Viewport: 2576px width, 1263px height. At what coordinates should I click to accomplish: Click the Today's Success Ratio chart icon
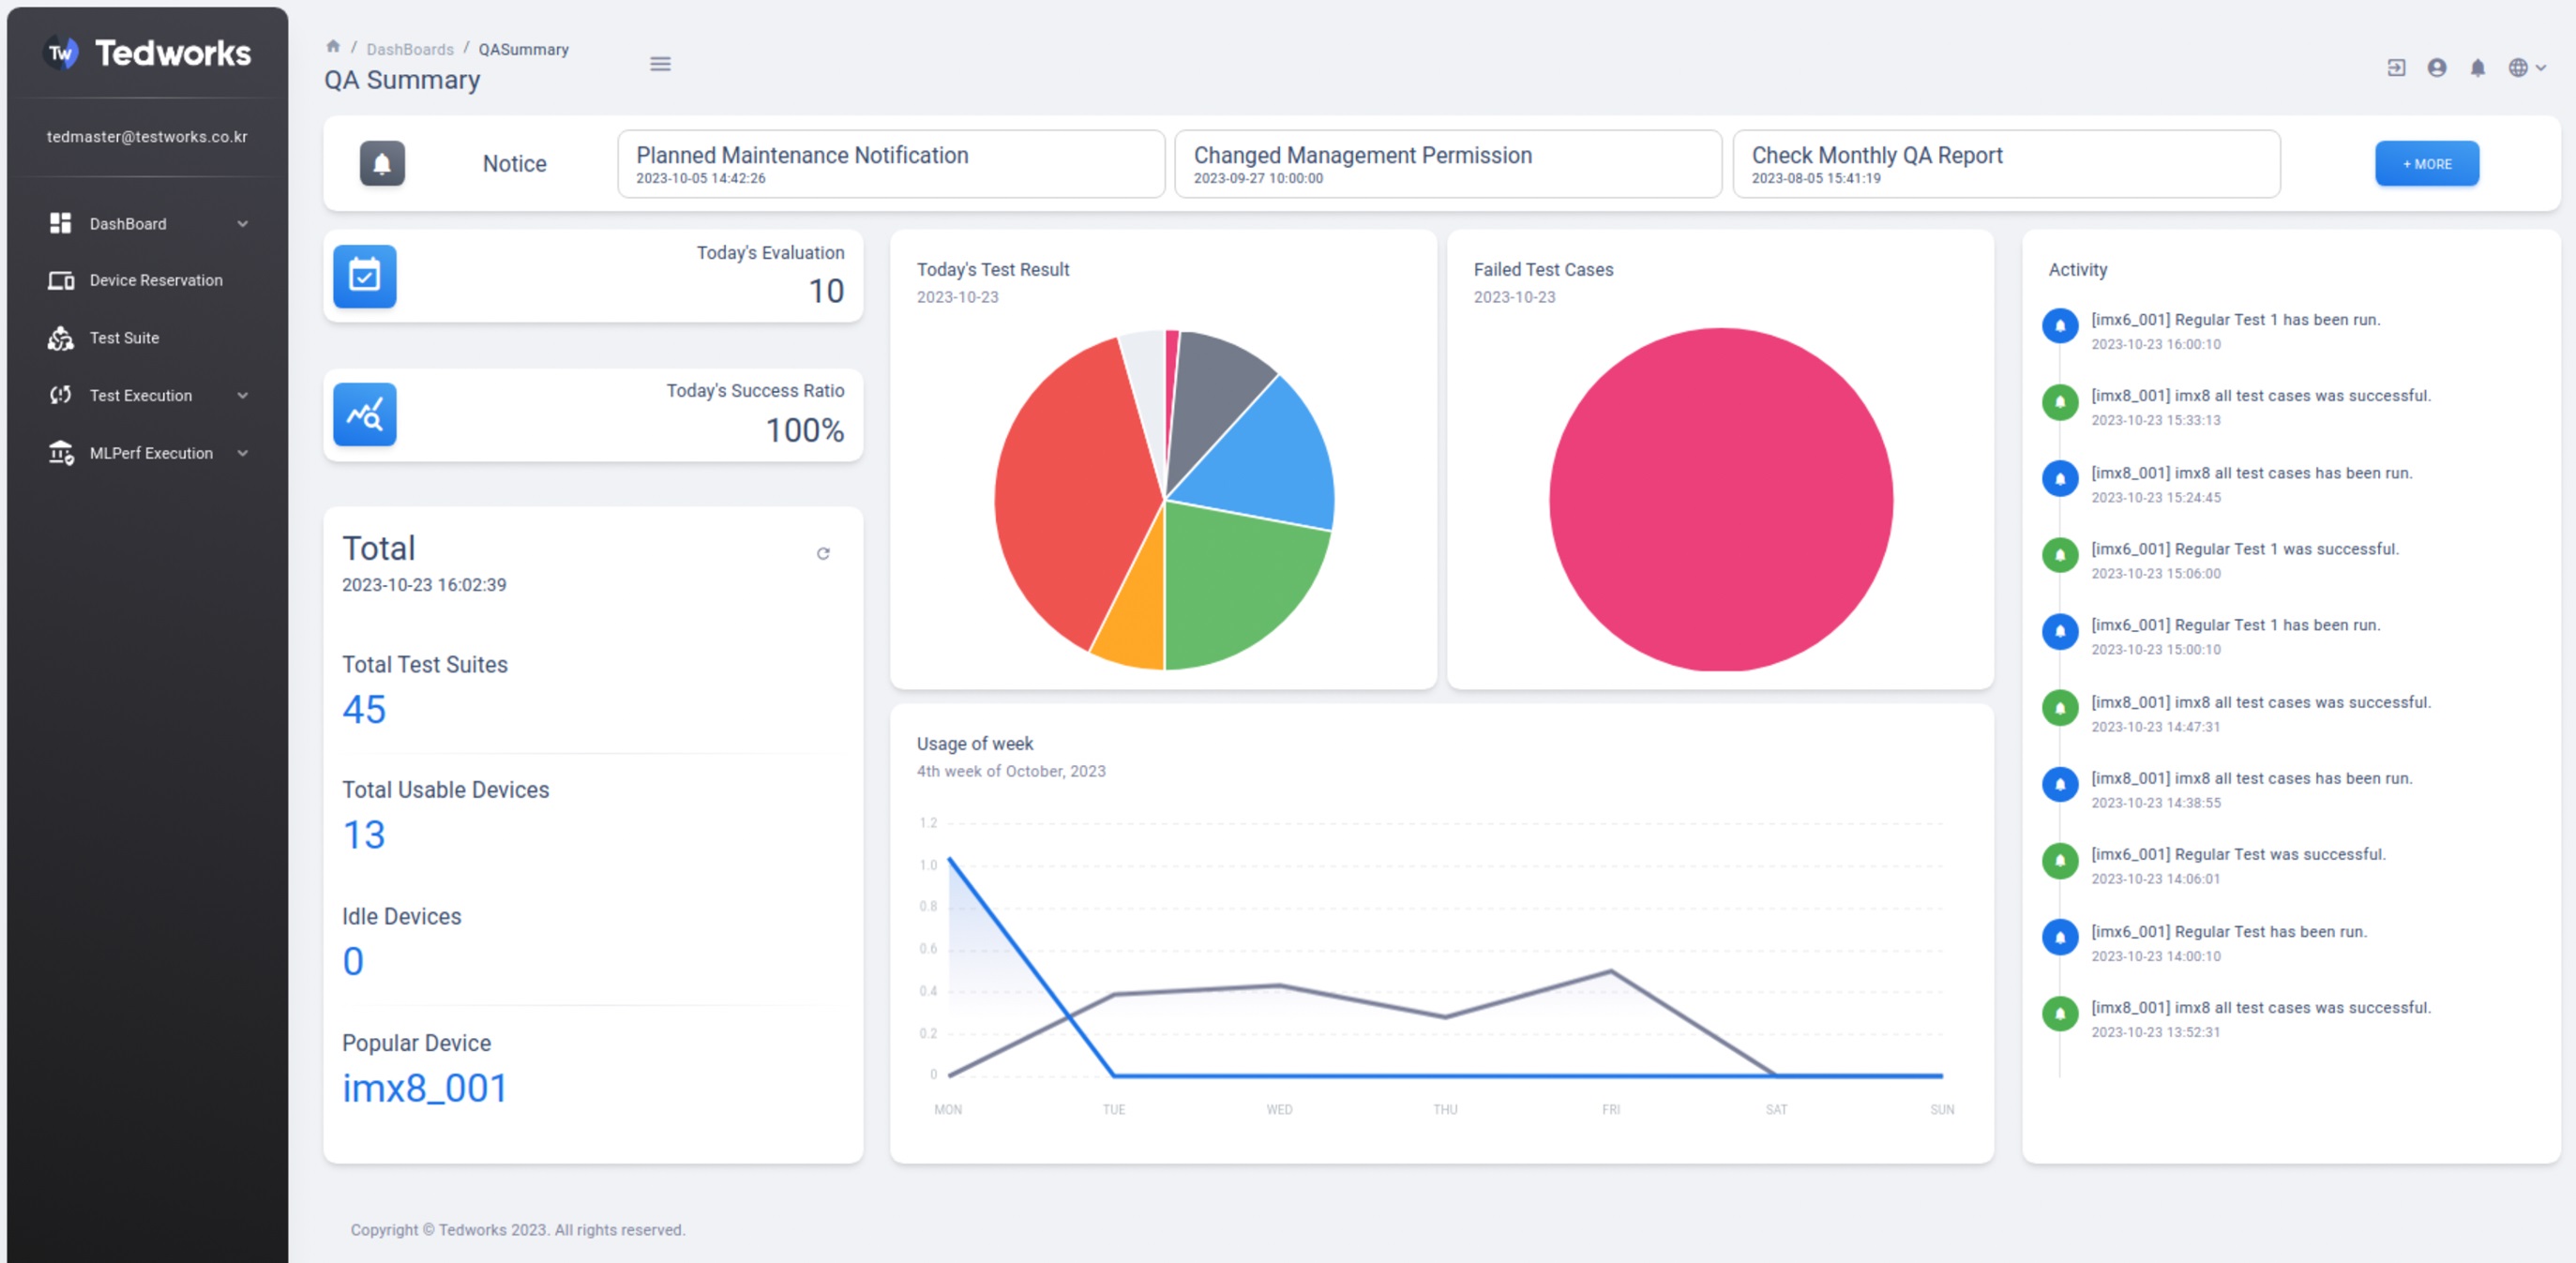click(364, 414)
